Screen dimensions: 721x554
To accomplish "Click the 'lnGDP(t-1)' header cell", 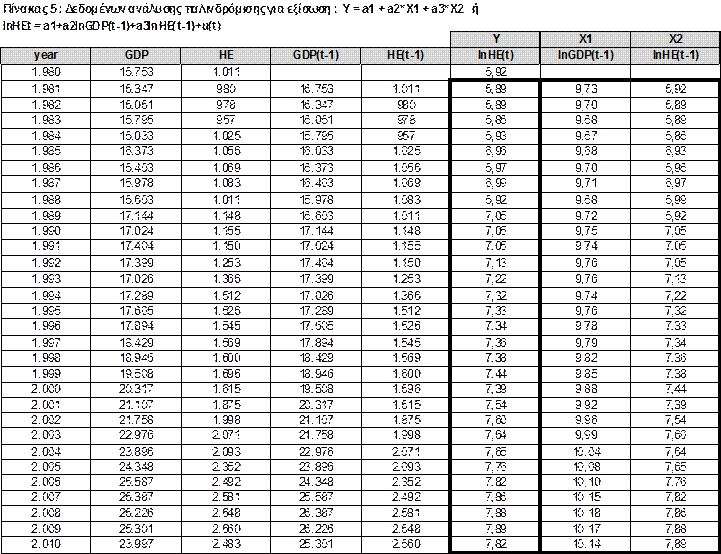I will point(585,55).
